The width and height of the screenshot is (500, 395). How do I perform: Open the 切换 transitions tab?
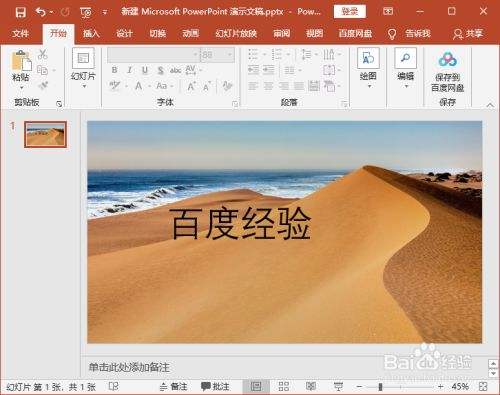click(x=158, y=33)
